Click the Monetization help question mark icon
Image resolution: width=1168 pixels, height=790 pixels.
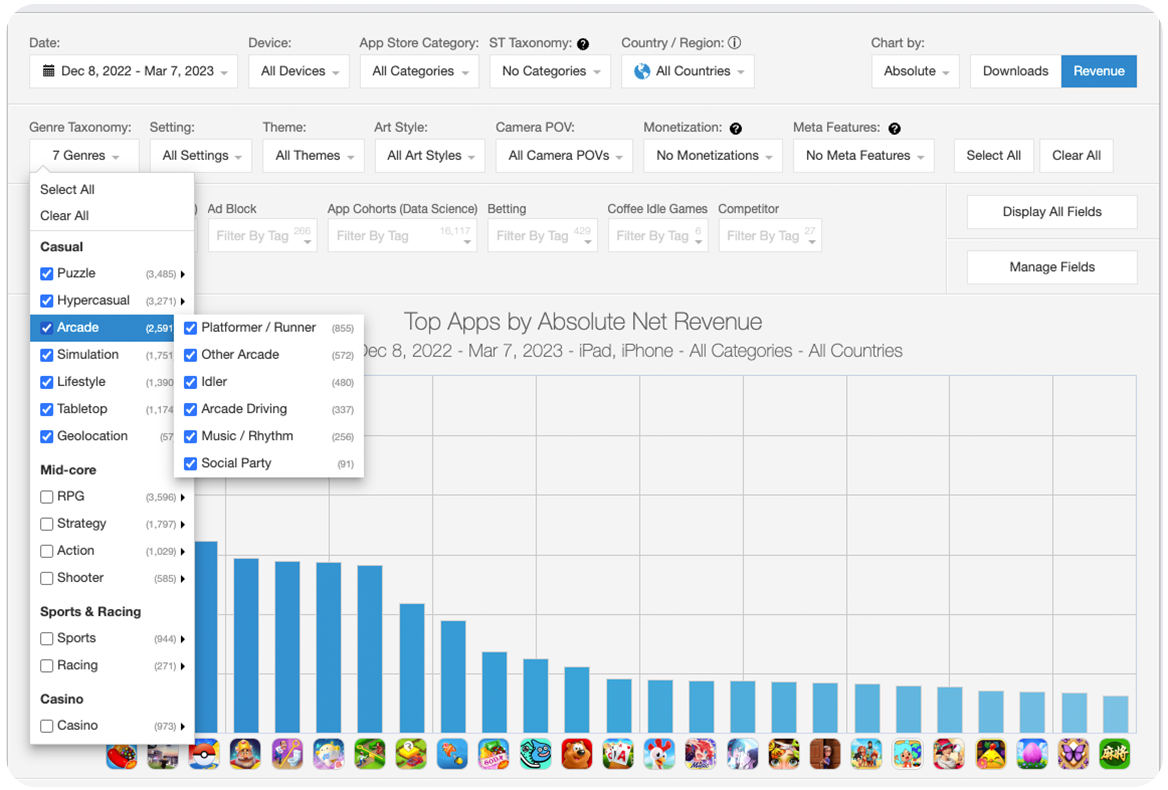click(736, 128)
